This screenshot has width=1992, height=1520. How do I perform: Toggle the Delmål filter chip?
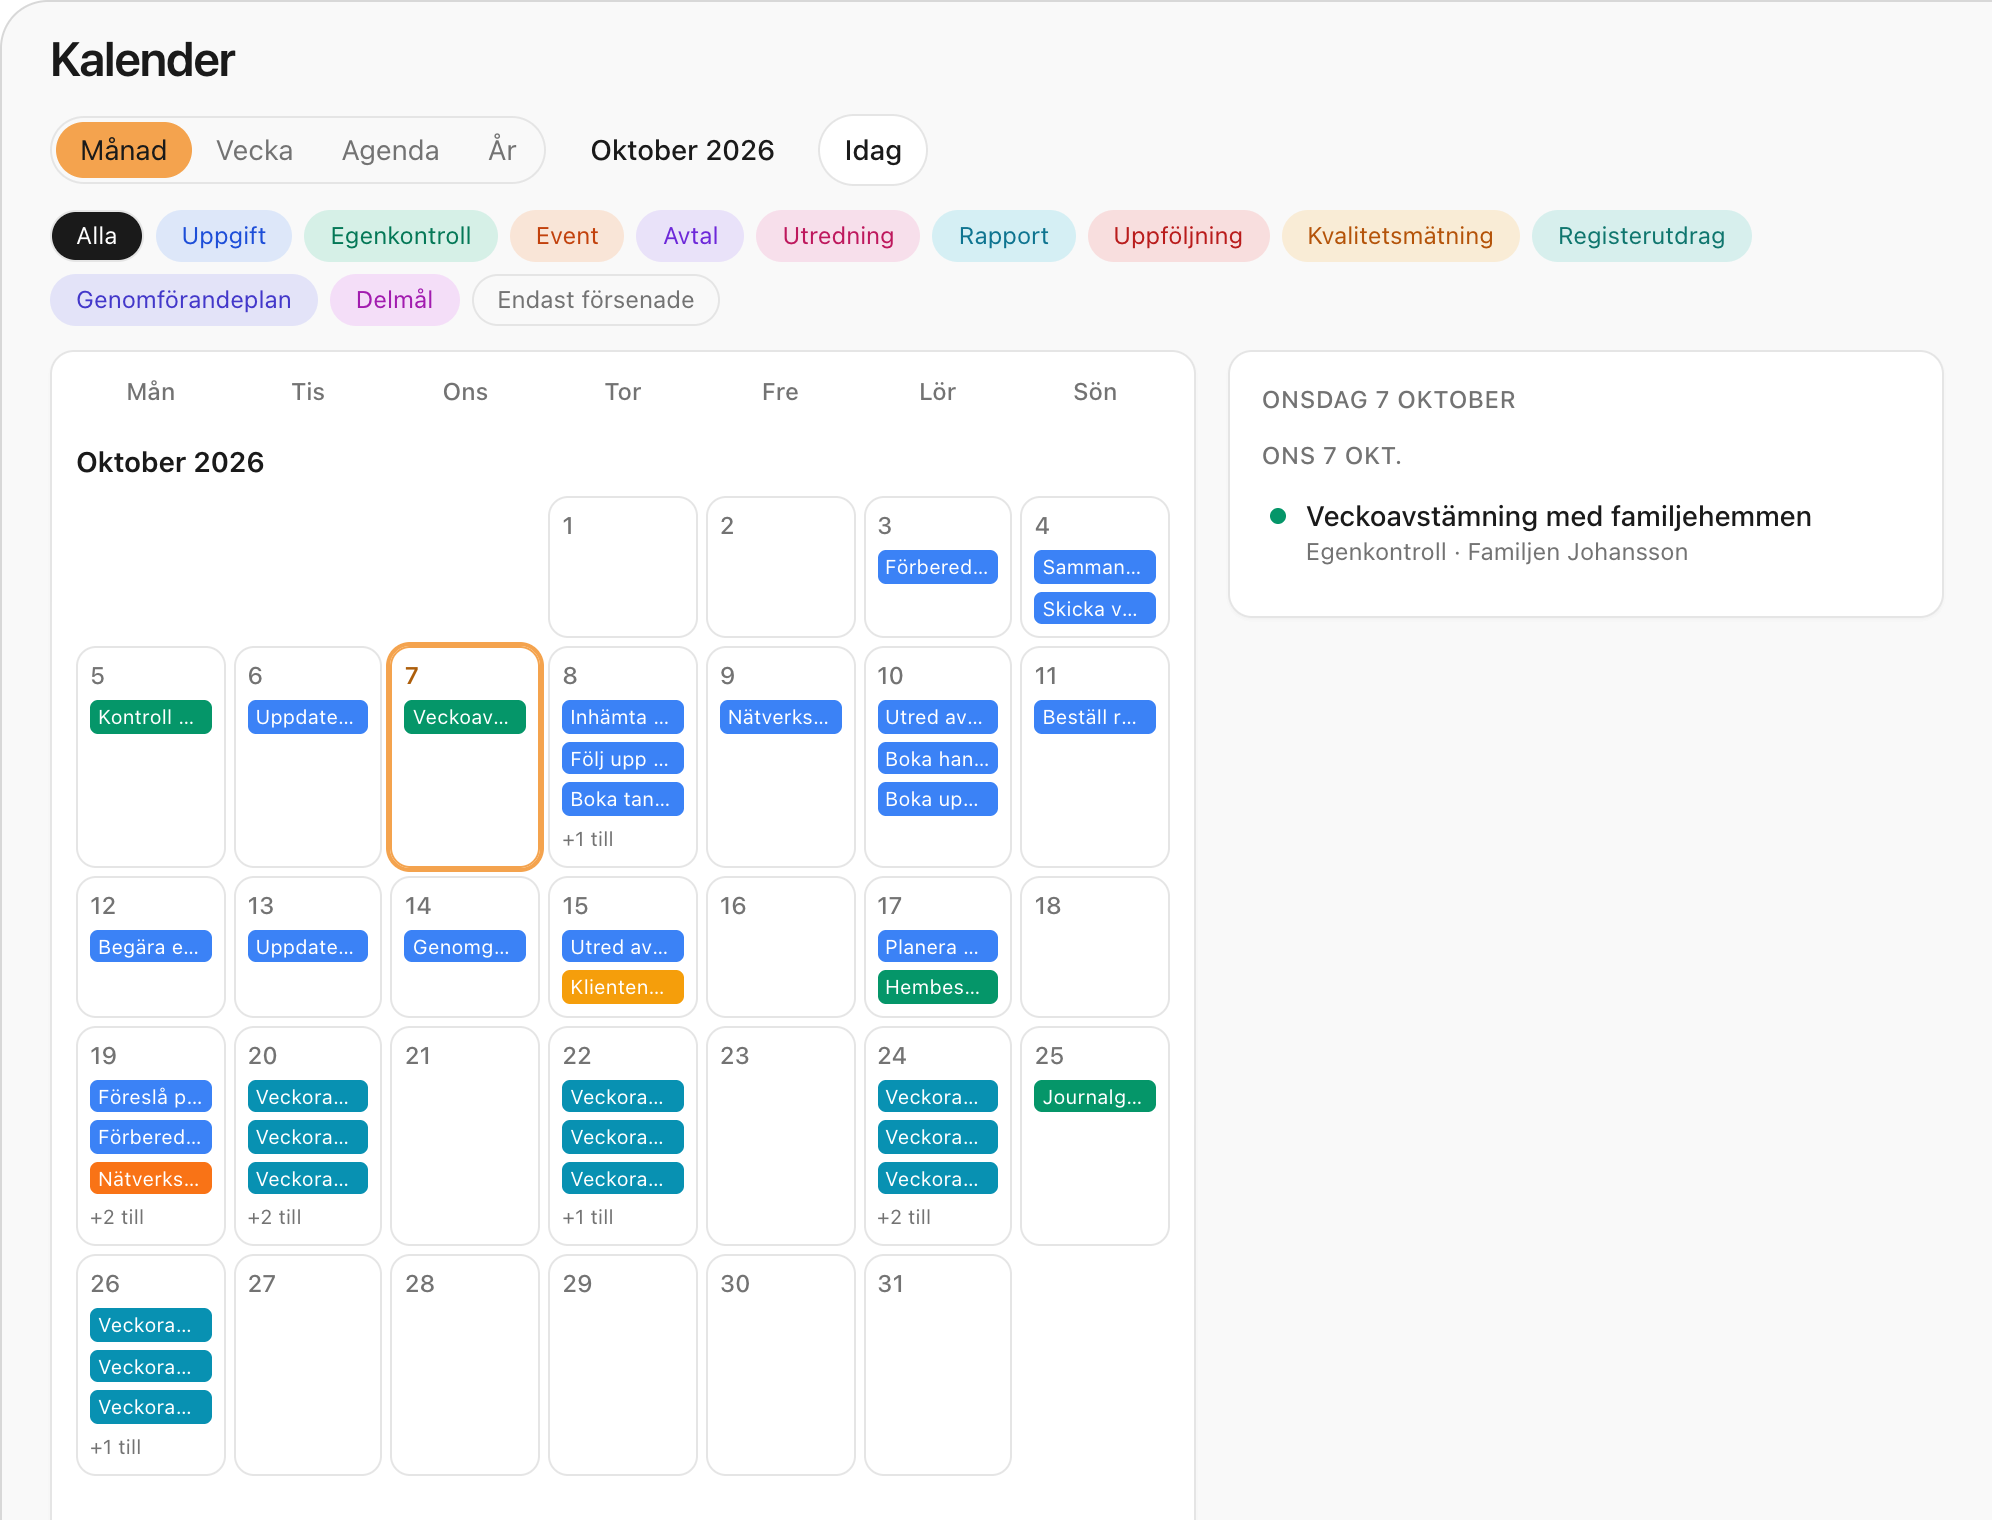(x=395, y=300)
